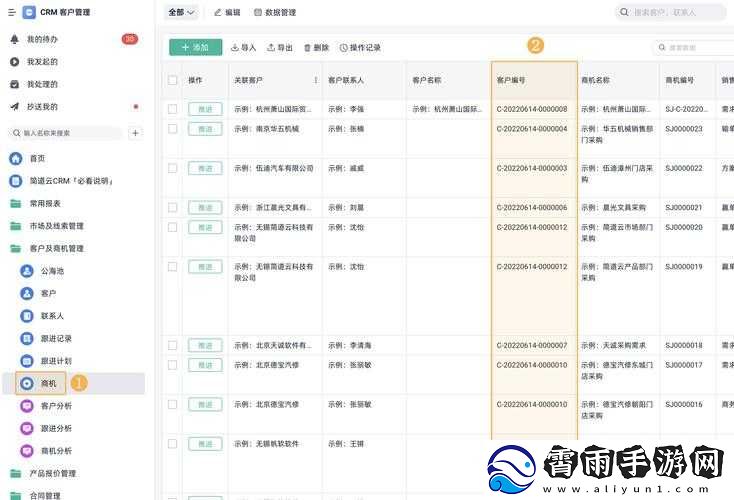Viewport: 734px width, 500px height.
Task: Click the green 添加 button
Action: (x=196, y=47)
